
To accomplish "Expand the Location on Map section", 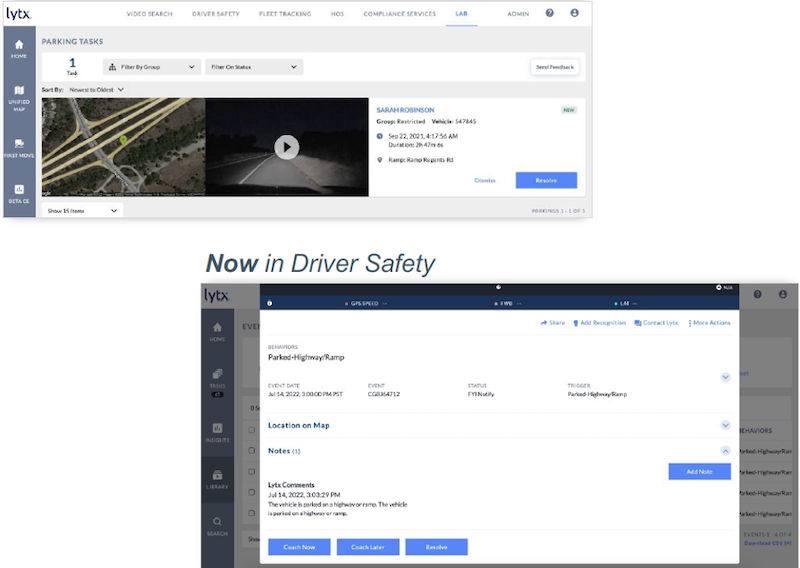I will point(725,425).
